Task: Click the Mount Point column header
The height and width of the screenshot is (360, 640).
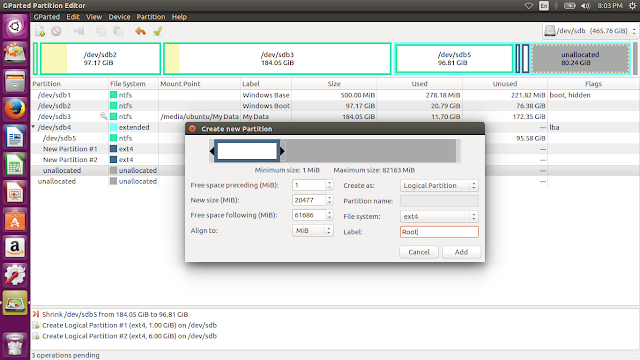Action: click(x=199, y=84)
